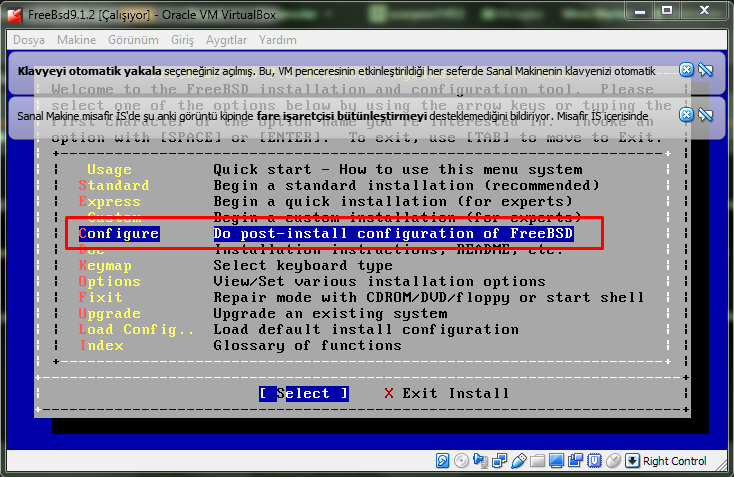Click the VirtualBox icon in the title bar

coord(15,15)
